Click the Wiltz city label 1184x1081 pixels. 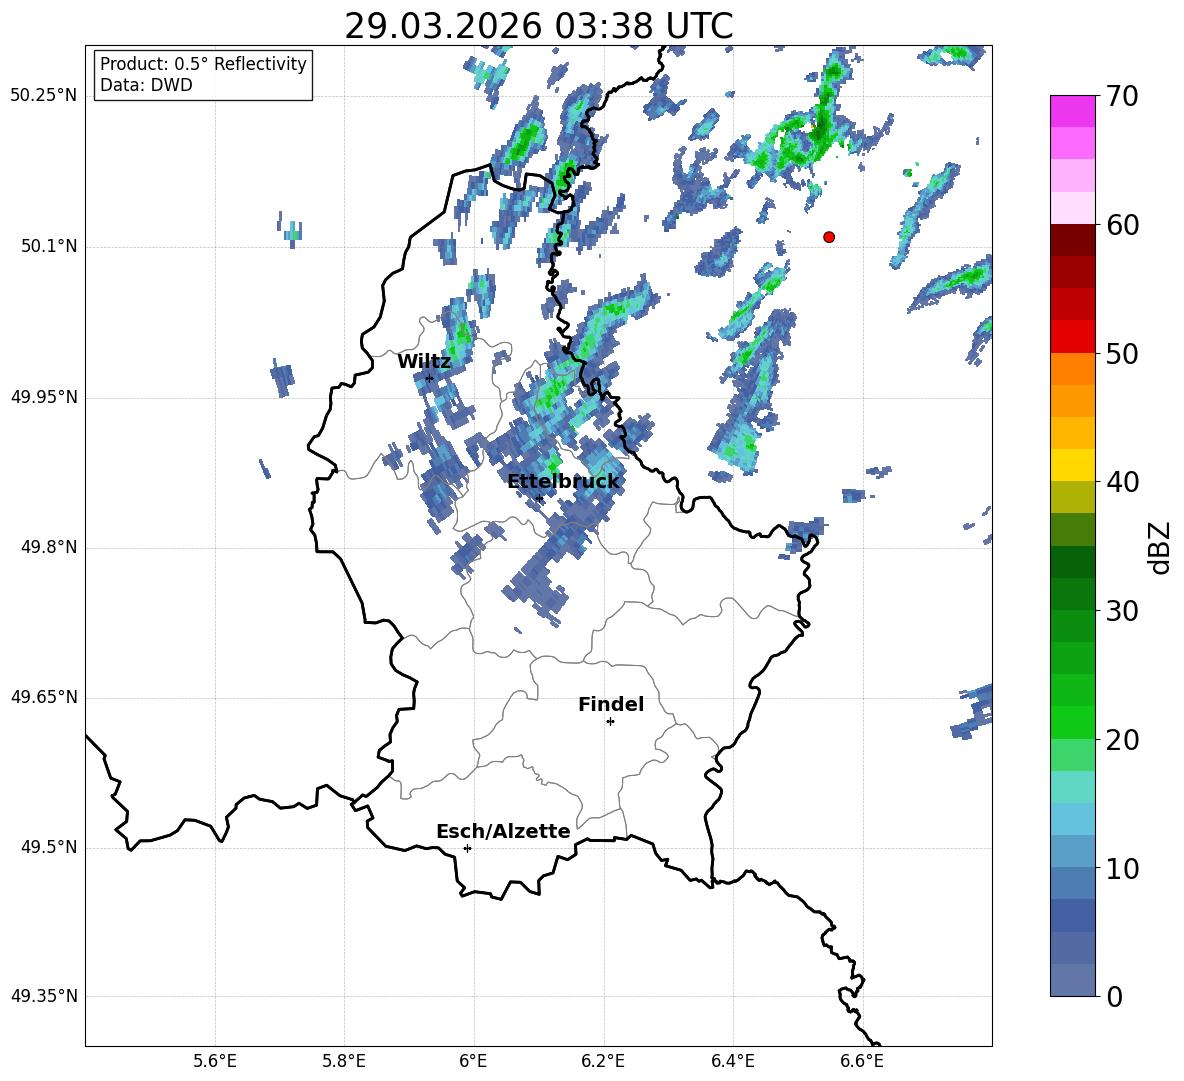(x=424, y=362)
